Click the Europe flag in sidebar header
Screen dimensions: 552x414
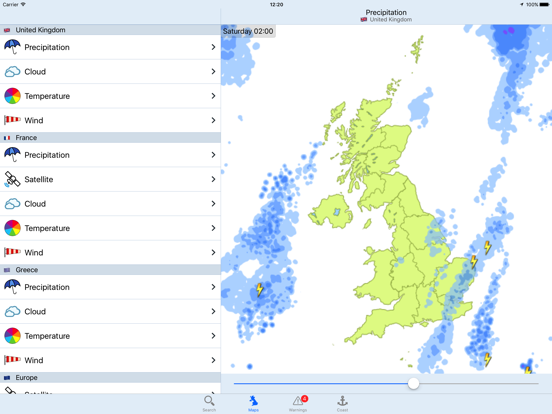[7, 378]
